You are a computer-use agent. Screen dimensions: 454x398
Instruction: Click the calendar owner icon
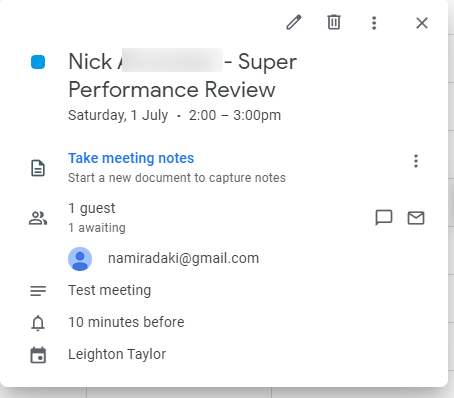[38, 355]
